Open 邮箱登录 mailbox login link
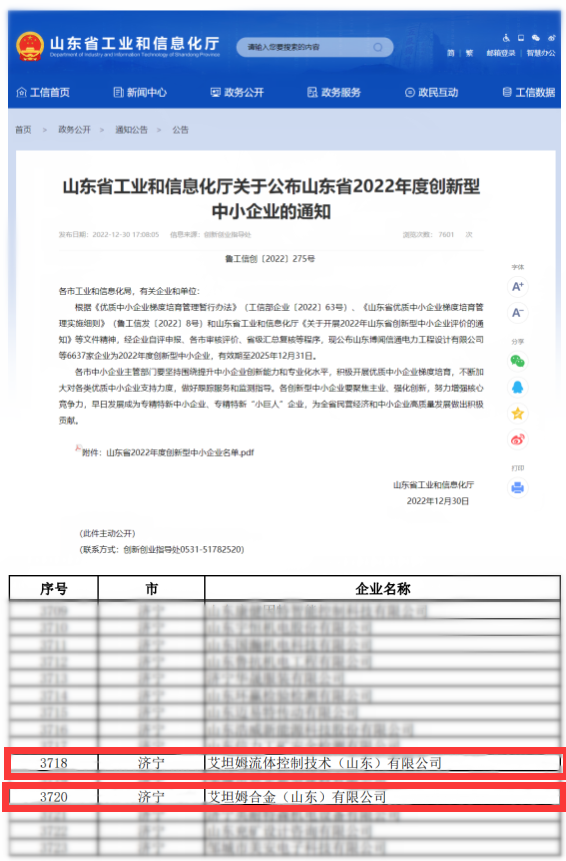Image resolution: width=566 pixels, height=861 pixels. (501, 53)
